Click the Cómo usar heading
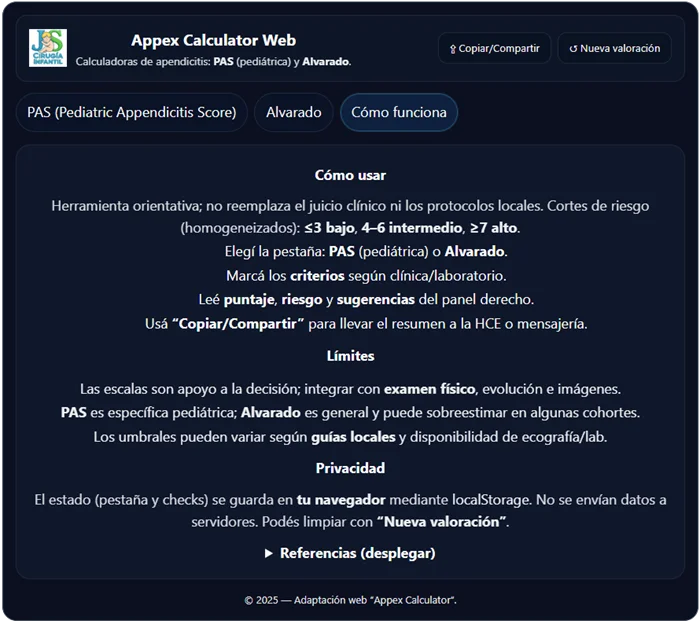This screenshot has width=700, height=624. click(350, 175)
